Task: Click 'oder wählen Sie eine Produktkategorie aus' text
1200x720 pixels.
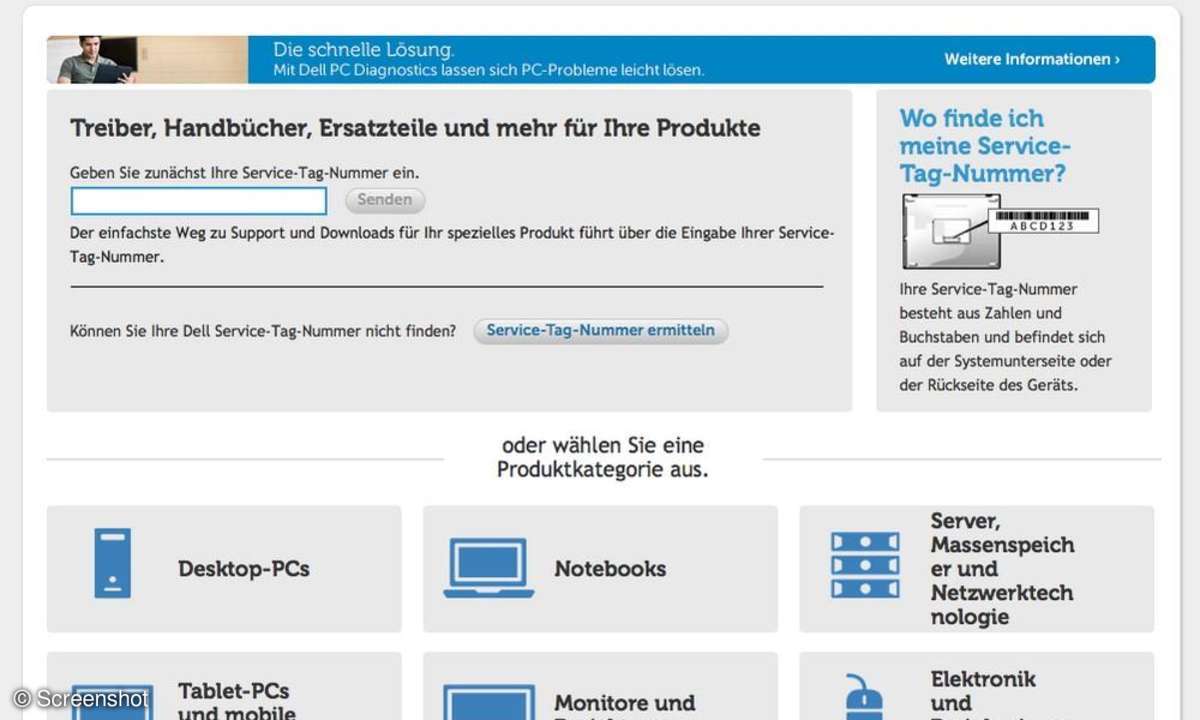Action: pos(603,457)
